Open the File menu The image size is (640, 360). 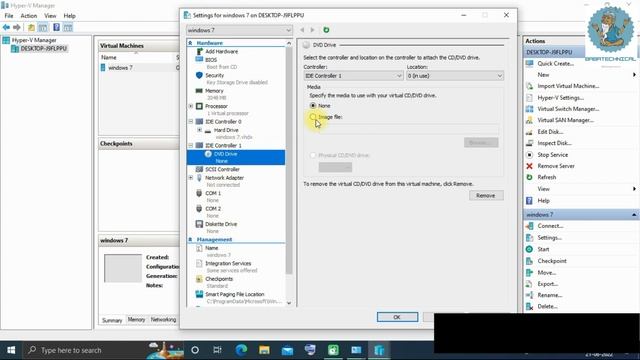tap(9, 16)
